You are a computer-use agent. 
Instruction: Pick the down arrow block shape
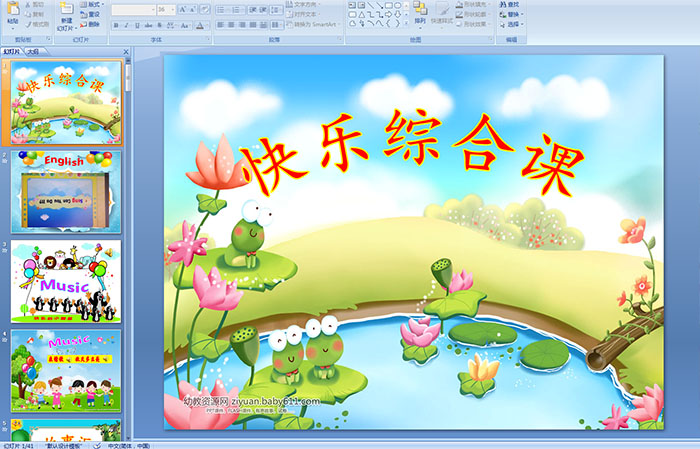pos(397,15)
